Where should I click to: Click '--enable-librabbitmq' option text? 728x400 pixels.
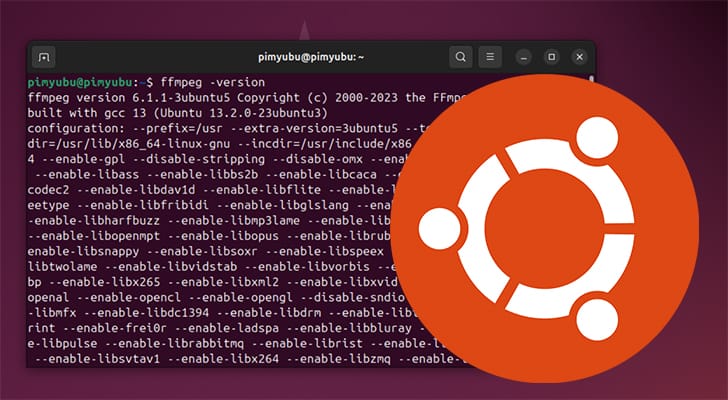(174, 343)
